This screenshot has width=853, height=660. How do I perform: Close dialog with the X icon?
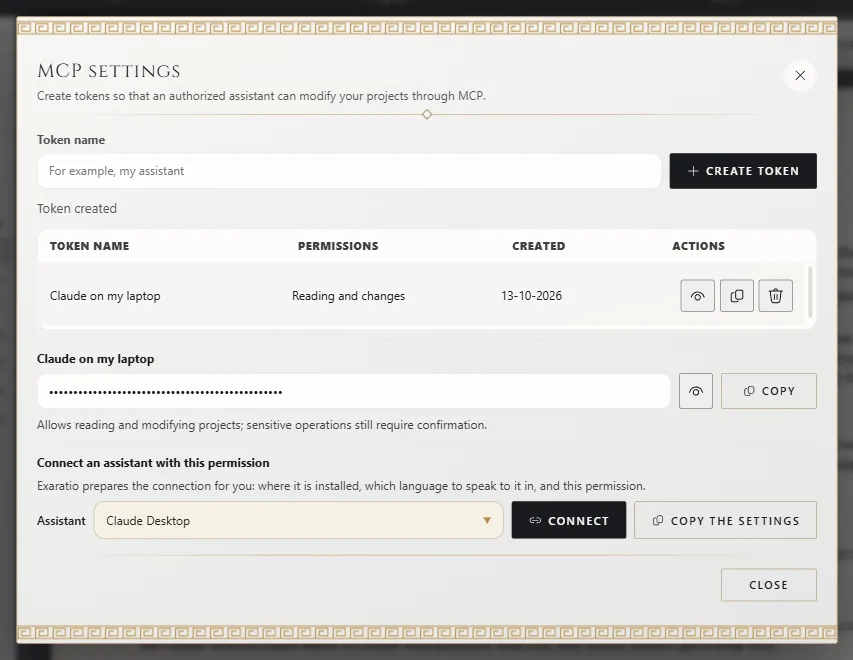point(800,75)
